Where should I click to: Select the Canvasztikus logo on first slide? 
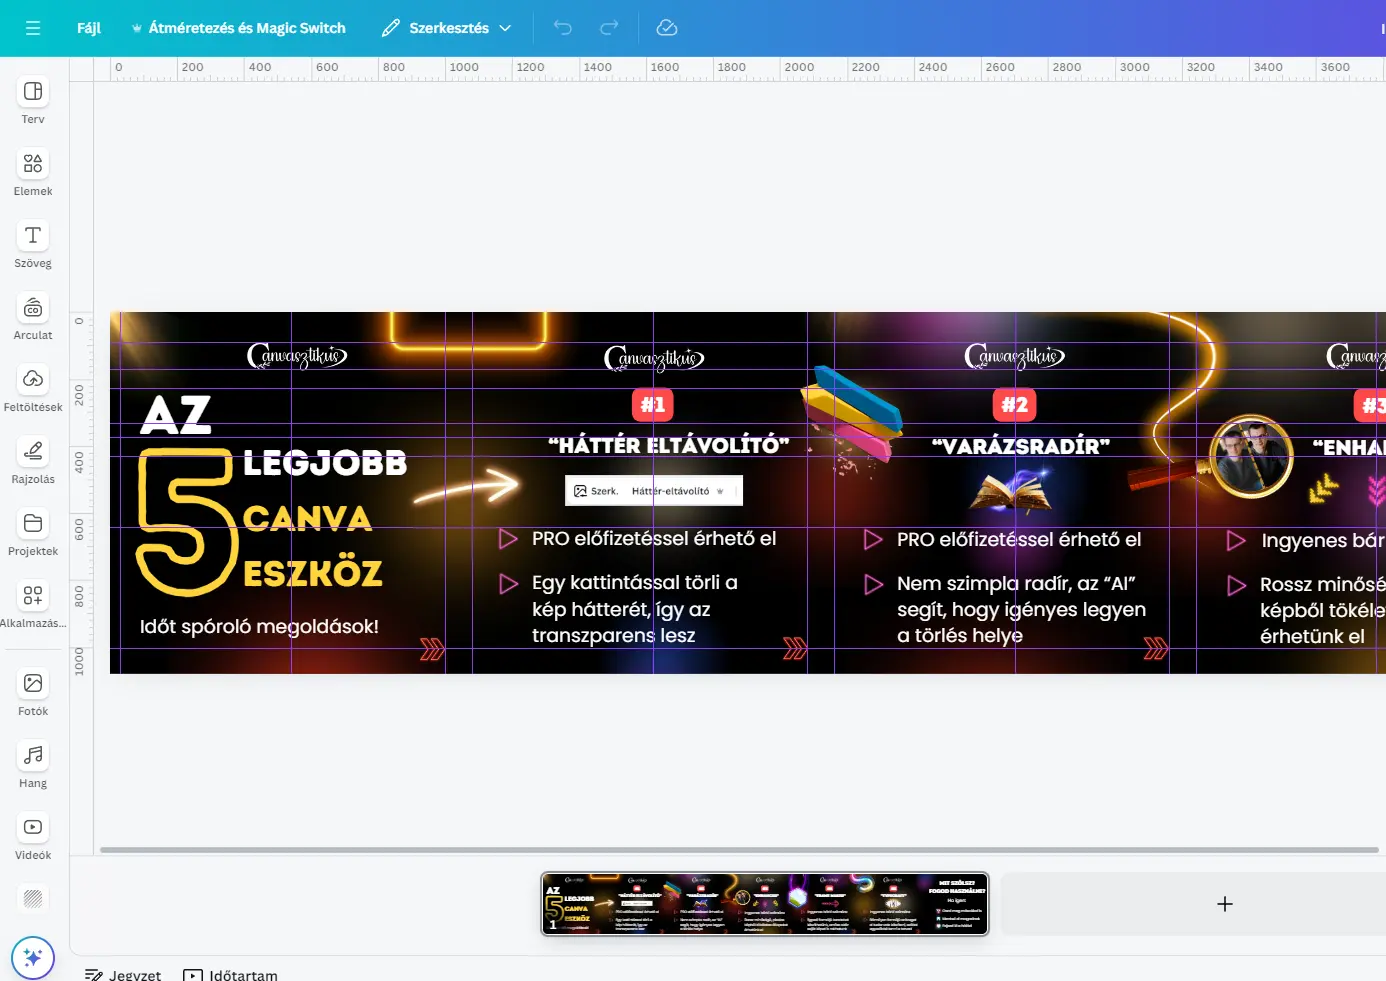click(297, 355)
